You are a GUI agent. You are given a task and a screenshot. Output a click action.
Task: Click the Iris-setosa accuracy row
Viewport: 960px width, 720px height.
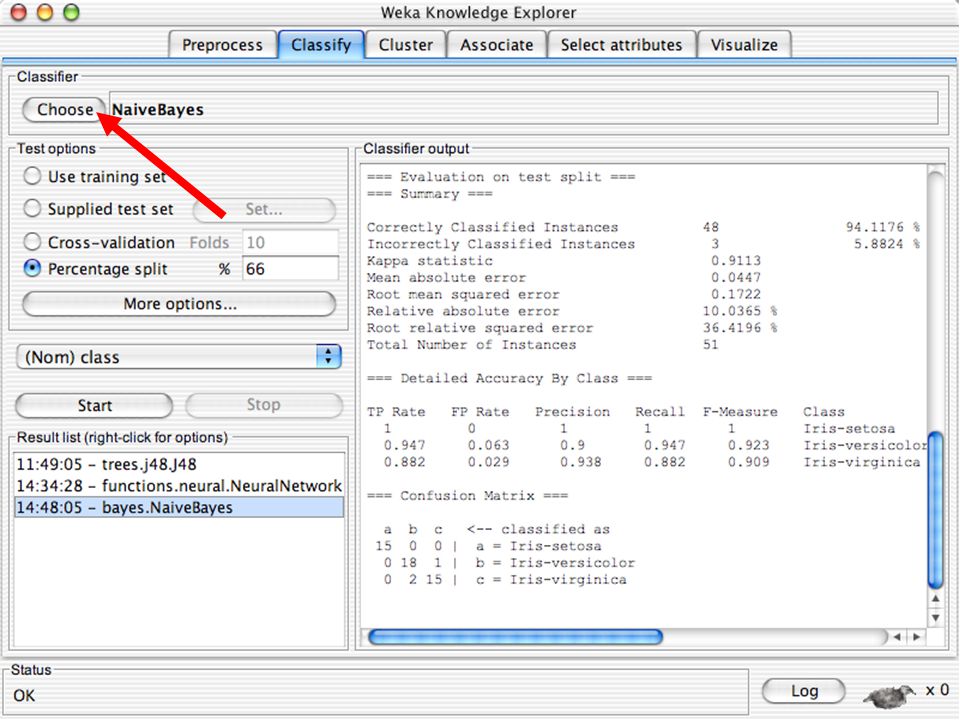tap(639, 429)
